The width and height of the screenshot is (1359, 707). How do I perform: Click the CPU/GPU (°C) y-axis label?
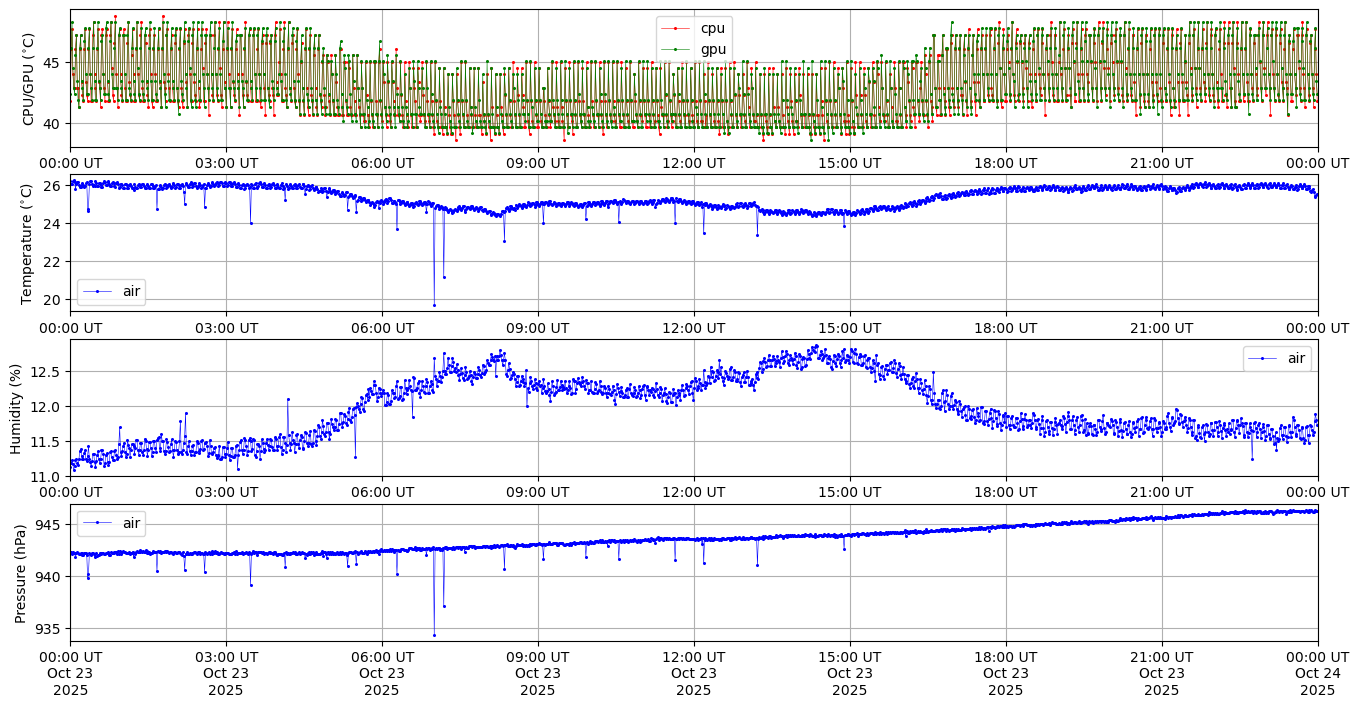(x=28, y=79)
